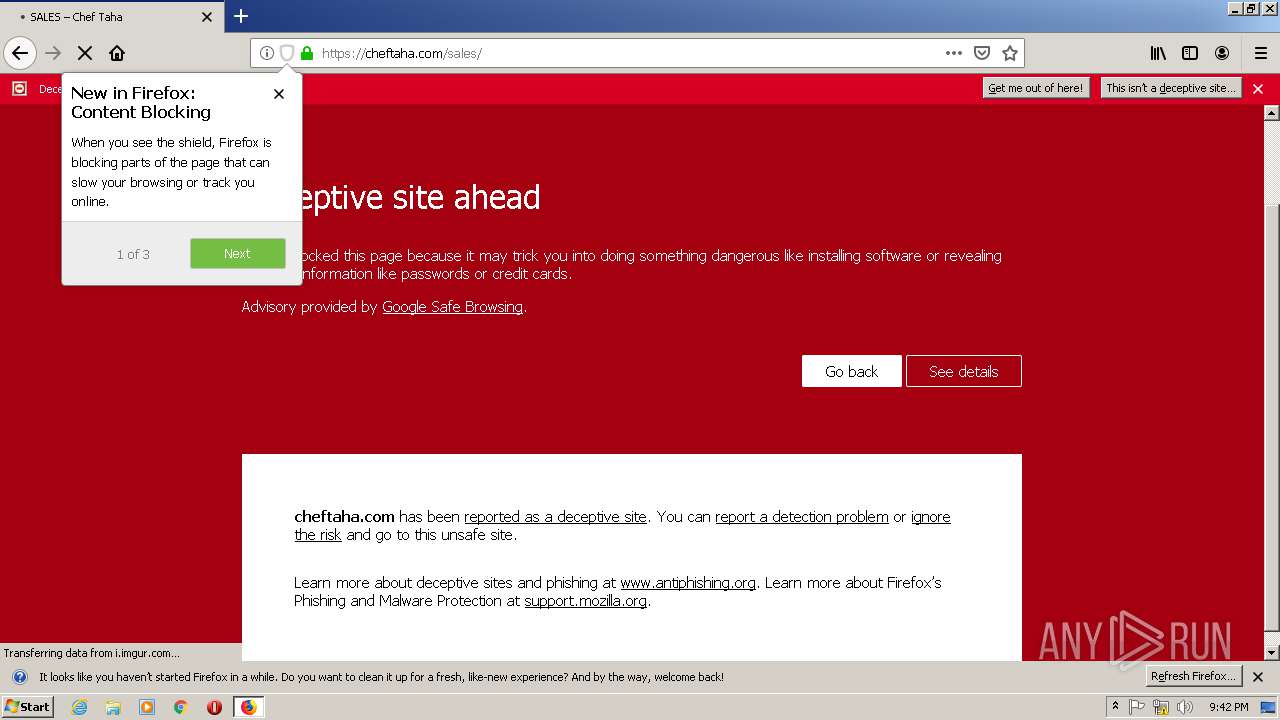Click report a detection problem link
1280x720 pixels.
pyautogui.click(x=802, y=517)
